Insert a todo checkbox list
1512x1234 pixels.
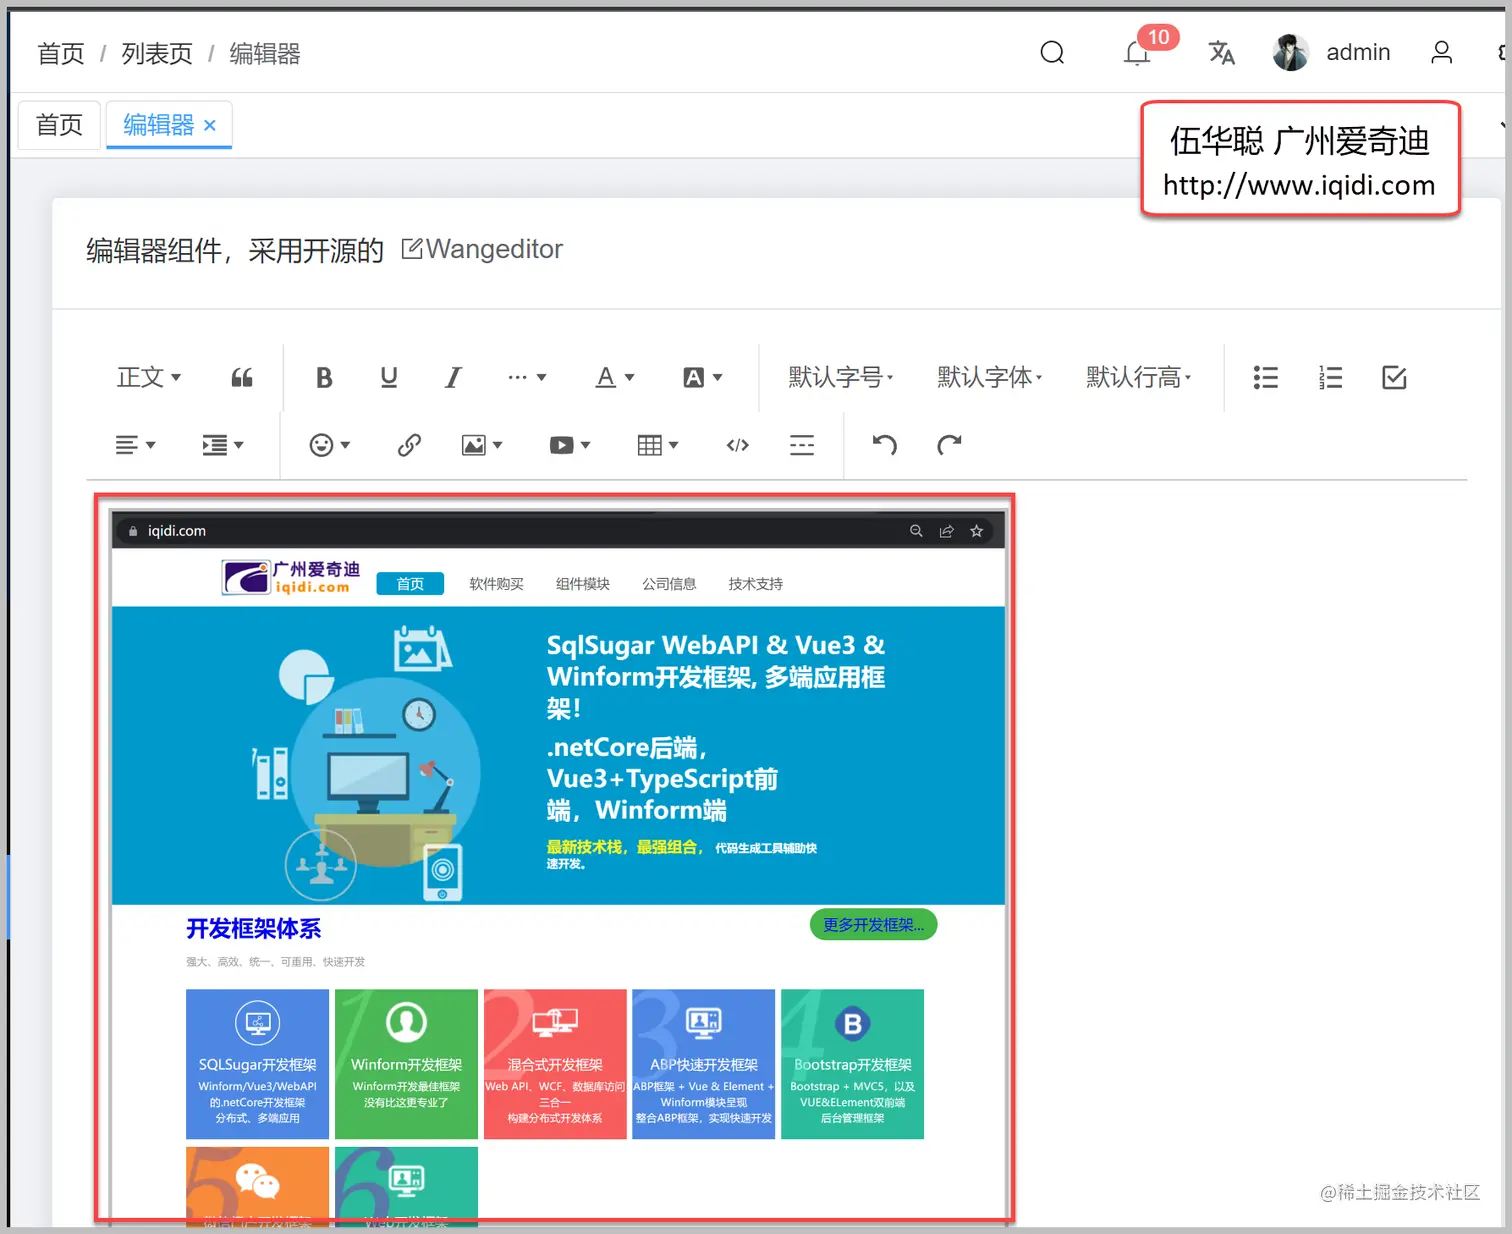pyautogui.click(x=1394, y=377)
